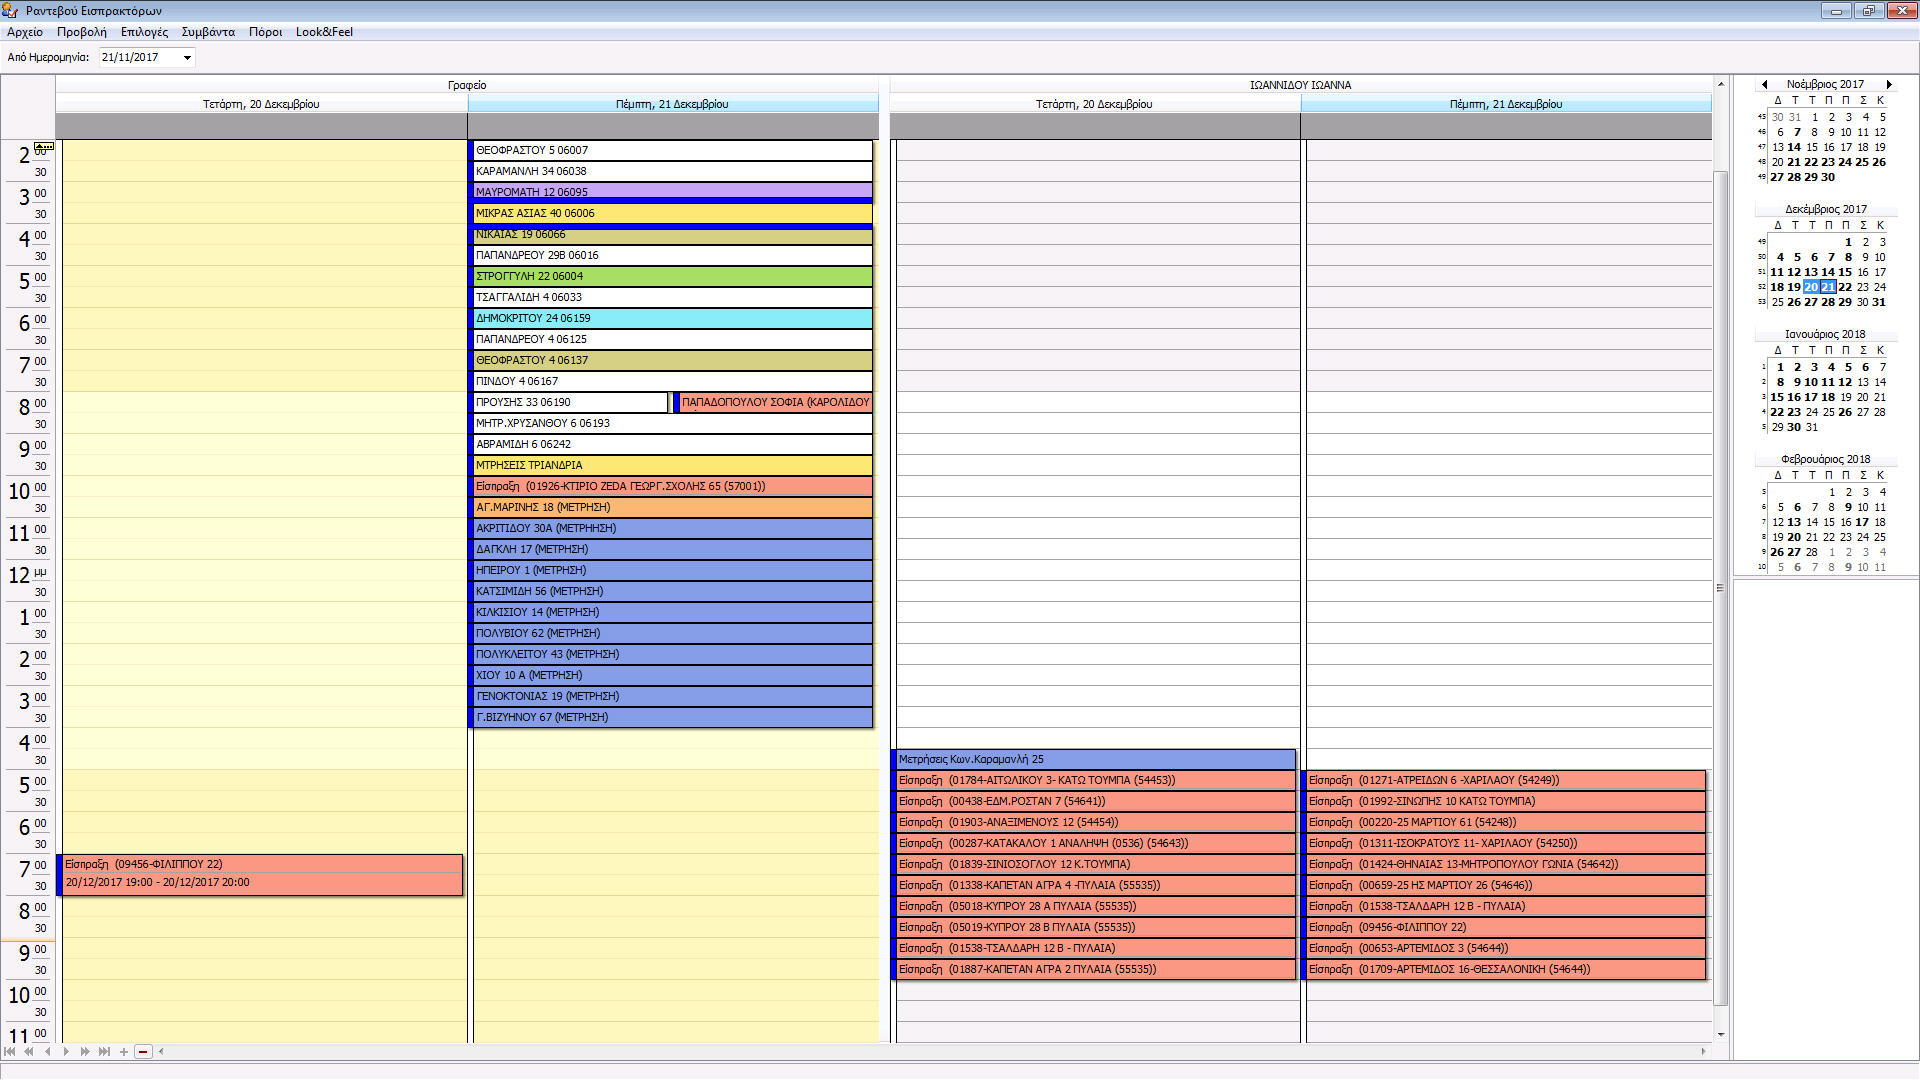Select the Είσπραξη 01424-ΘΗΝΑΙΑΣ 13 appointment
Viewport: 1920px width, 1080px height.
(1504, 864)
